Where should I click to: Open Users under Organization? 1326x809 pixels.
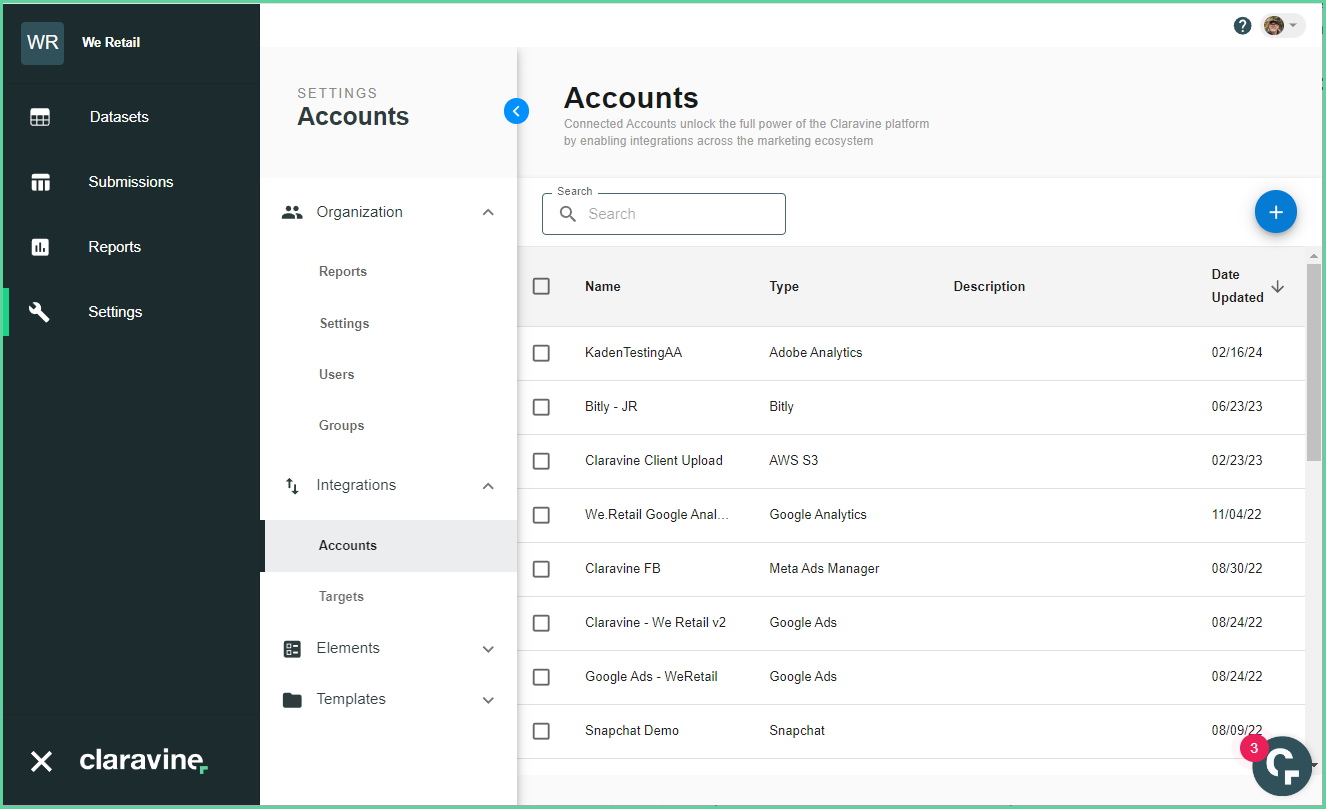[337, 375]
